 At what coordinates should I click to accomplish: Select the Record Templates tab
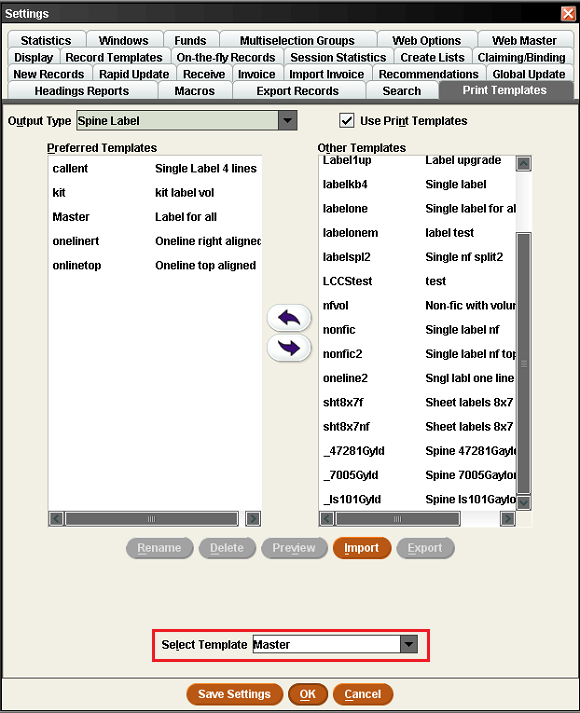click(x=114, y=57)
